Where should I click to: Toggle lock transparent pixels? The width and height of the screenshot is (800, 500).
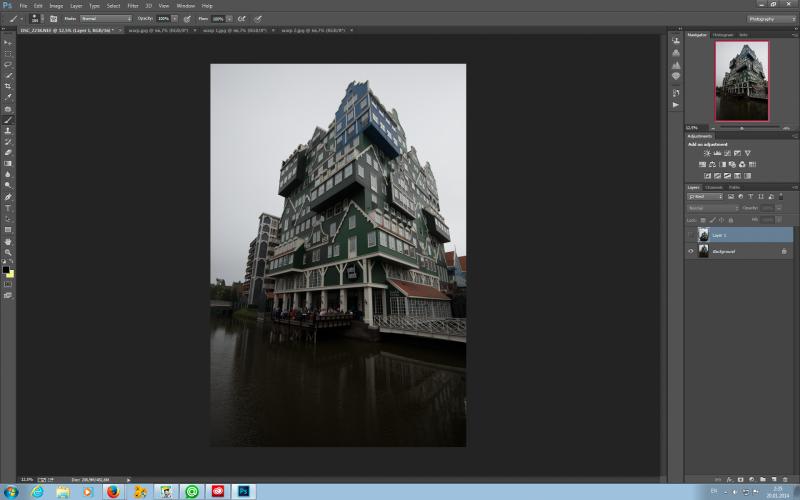pyautogui.click(x=703, y=220)
